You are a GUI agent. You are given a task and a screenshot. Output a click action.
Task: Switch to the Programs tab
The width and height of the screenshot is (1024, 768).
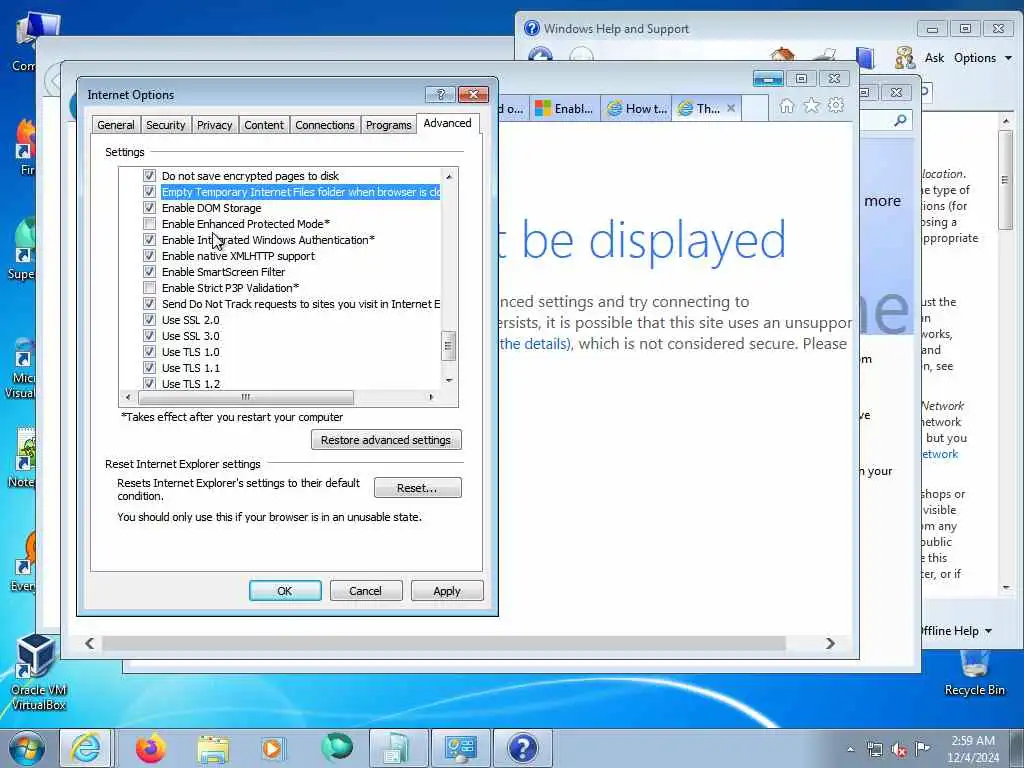pyautogui.click(x=389, y=125)
